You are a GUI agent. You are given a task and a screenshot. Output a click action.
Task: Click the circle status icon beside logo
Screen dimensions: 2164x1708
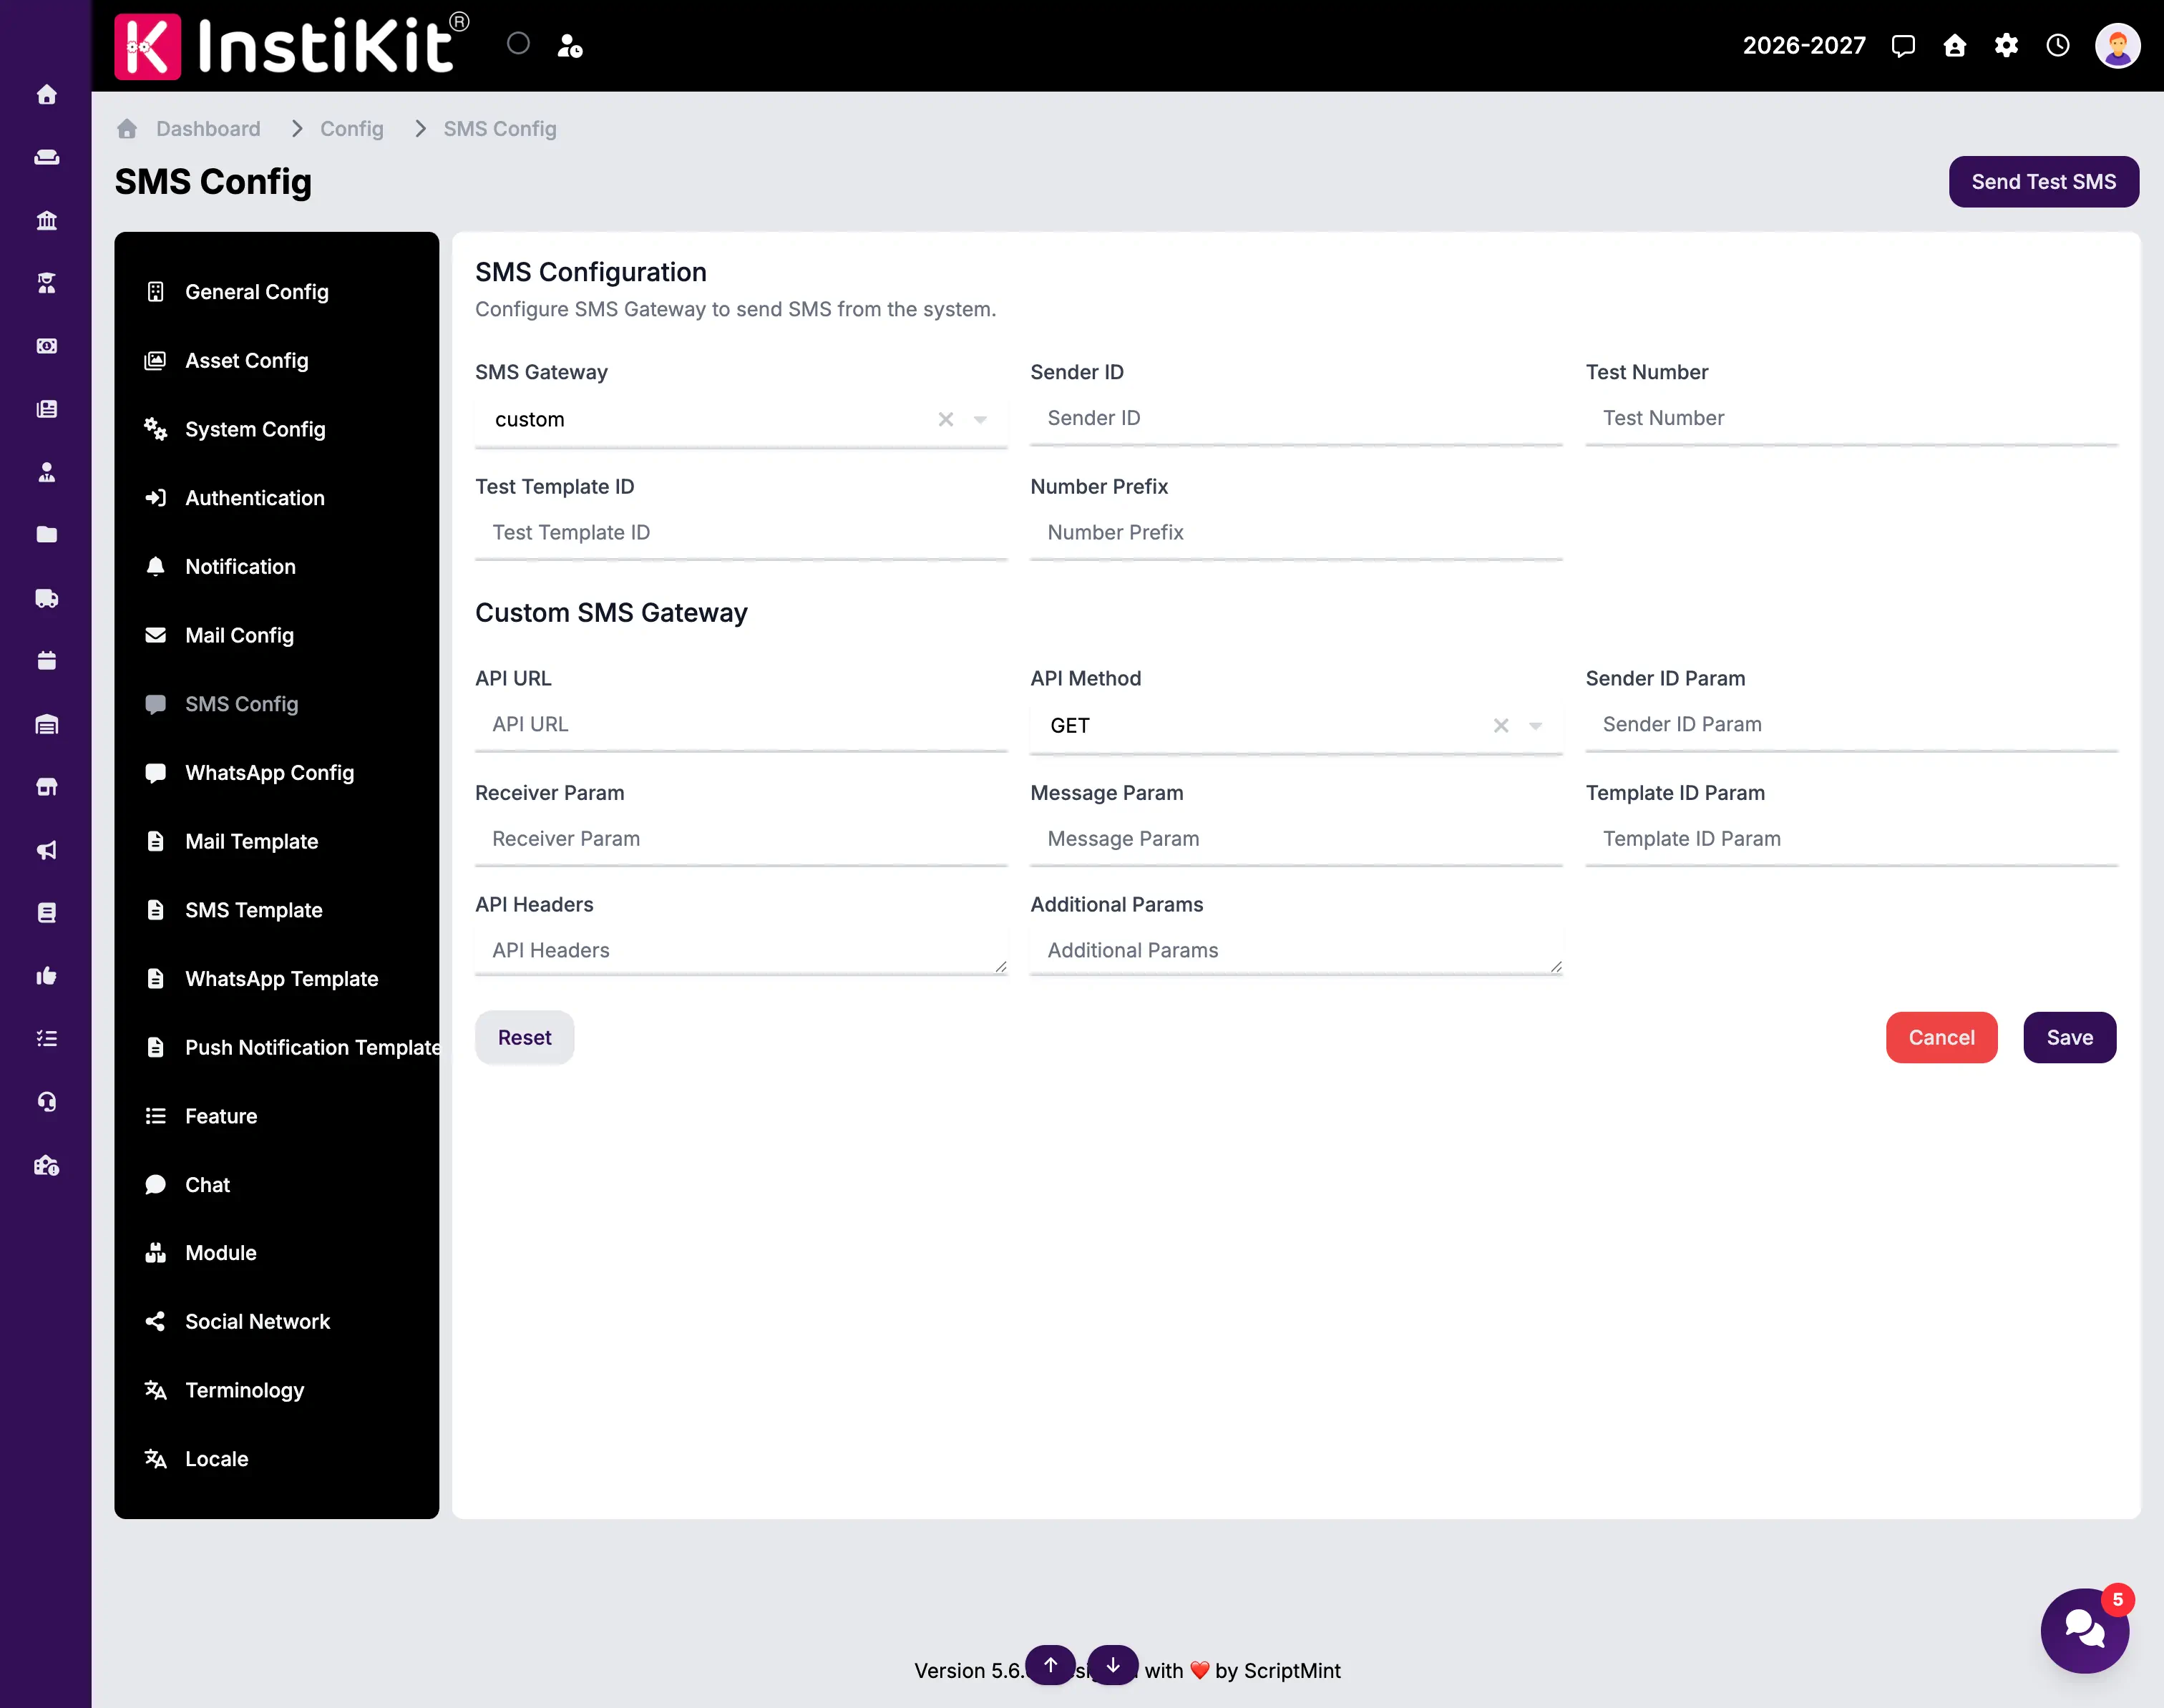(x=518, y=43)
